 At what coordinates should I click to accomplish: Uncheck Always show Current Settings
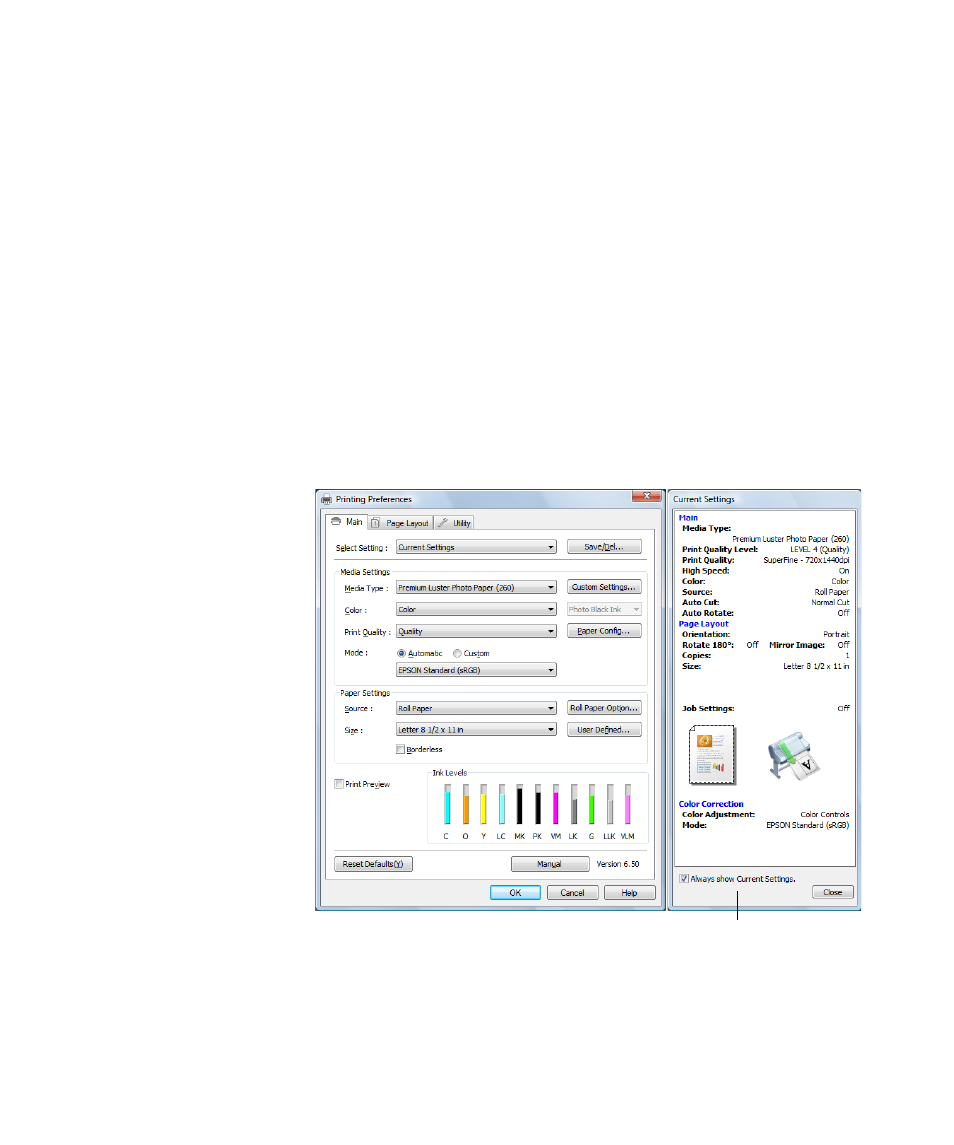tap(684, 879)
